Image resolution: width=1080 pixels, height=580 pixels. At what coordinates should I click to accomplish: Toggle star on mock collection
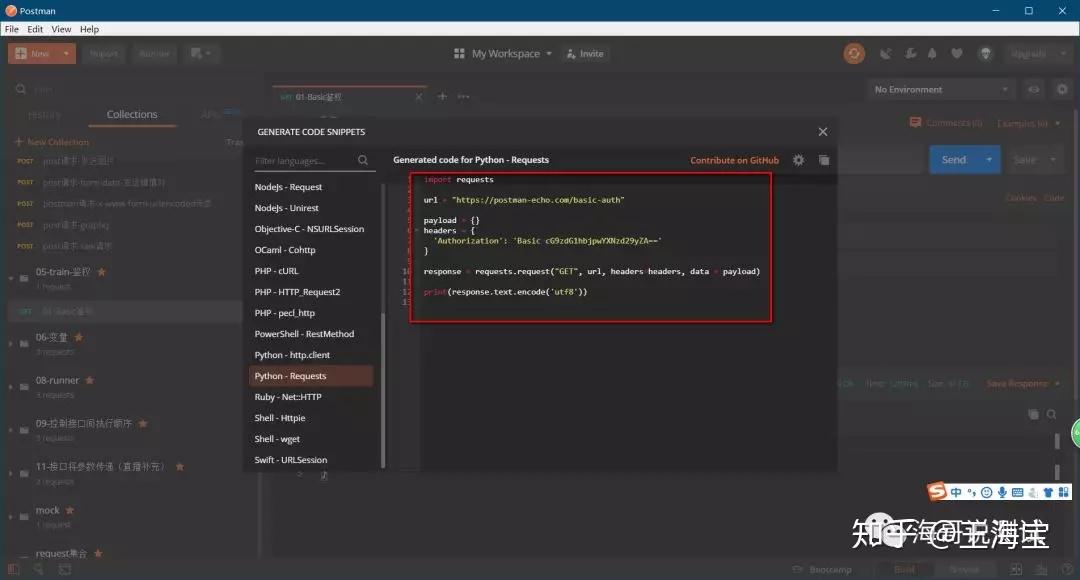70,510
